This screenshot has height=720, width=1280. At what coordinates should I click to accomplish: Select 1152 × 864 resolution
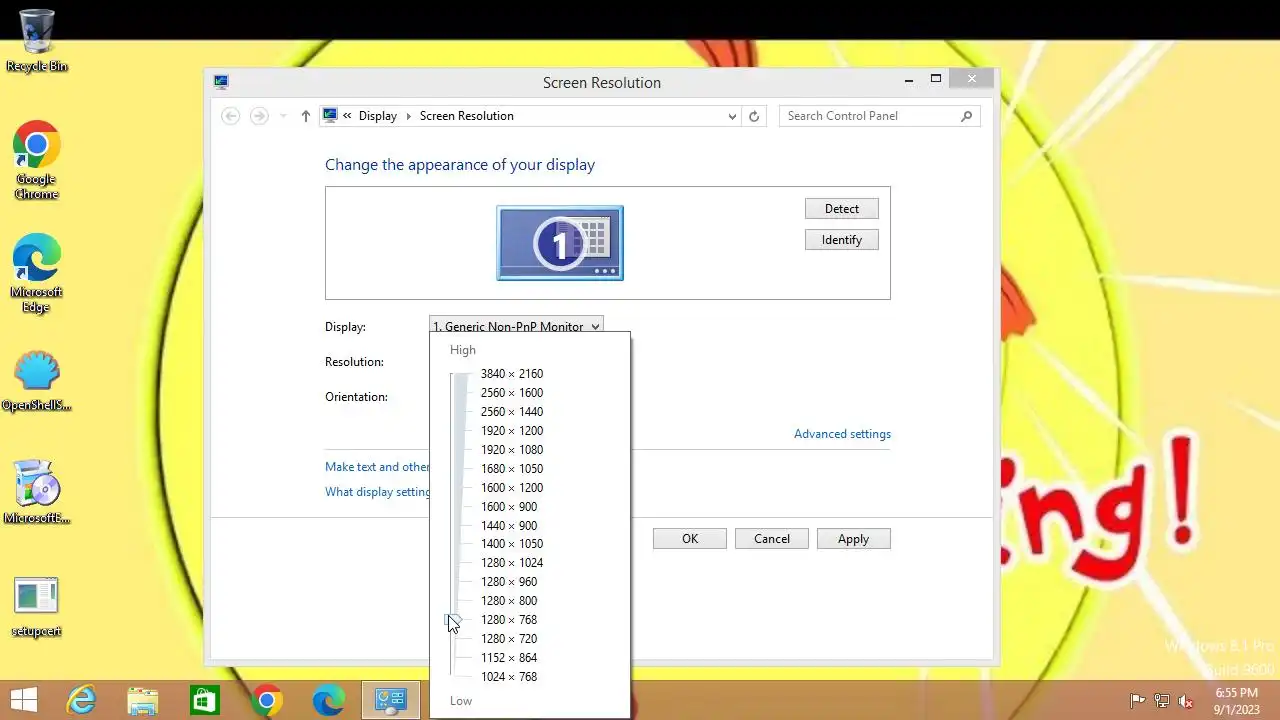pyautogui.click(x=509, y=658)
